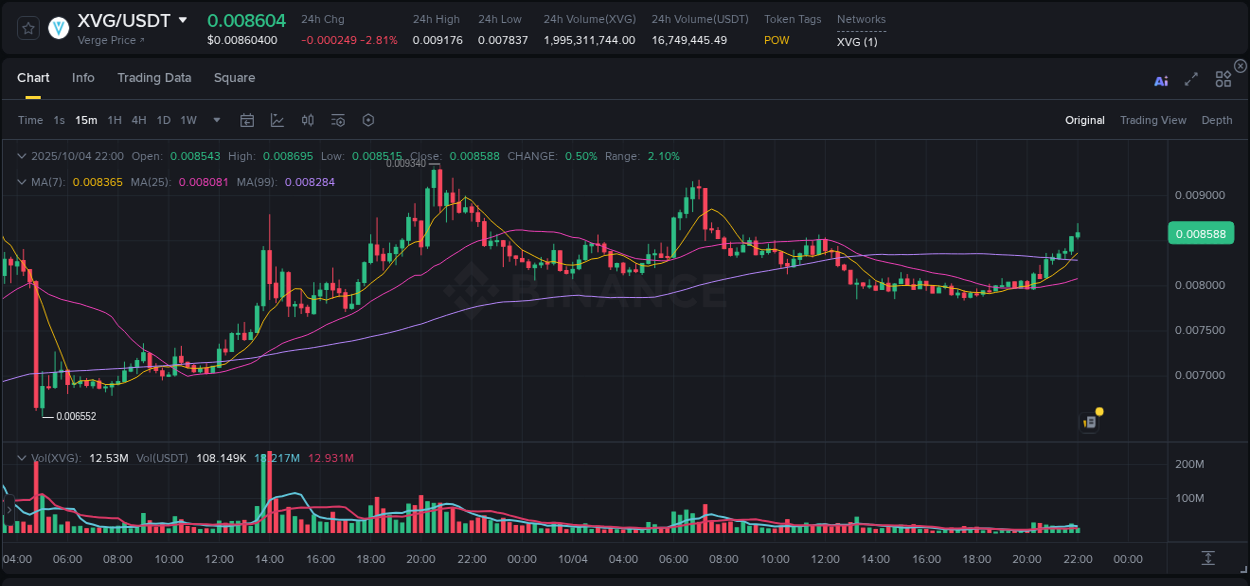Expand chart to fullscreen with diagonal arrows icon
This screenshot has width=1250, height=586.
coord(1191,81)
